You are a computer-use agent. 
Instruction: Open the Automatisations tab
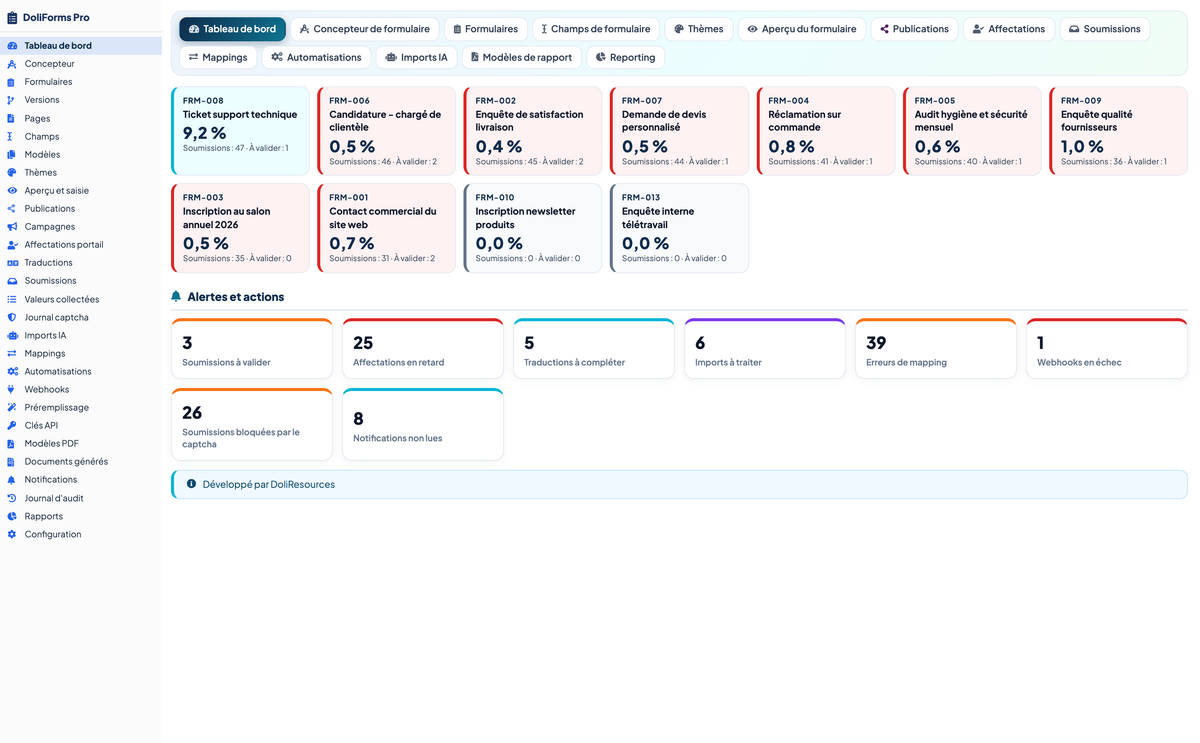pyautogui.click(x=316, y=57)
